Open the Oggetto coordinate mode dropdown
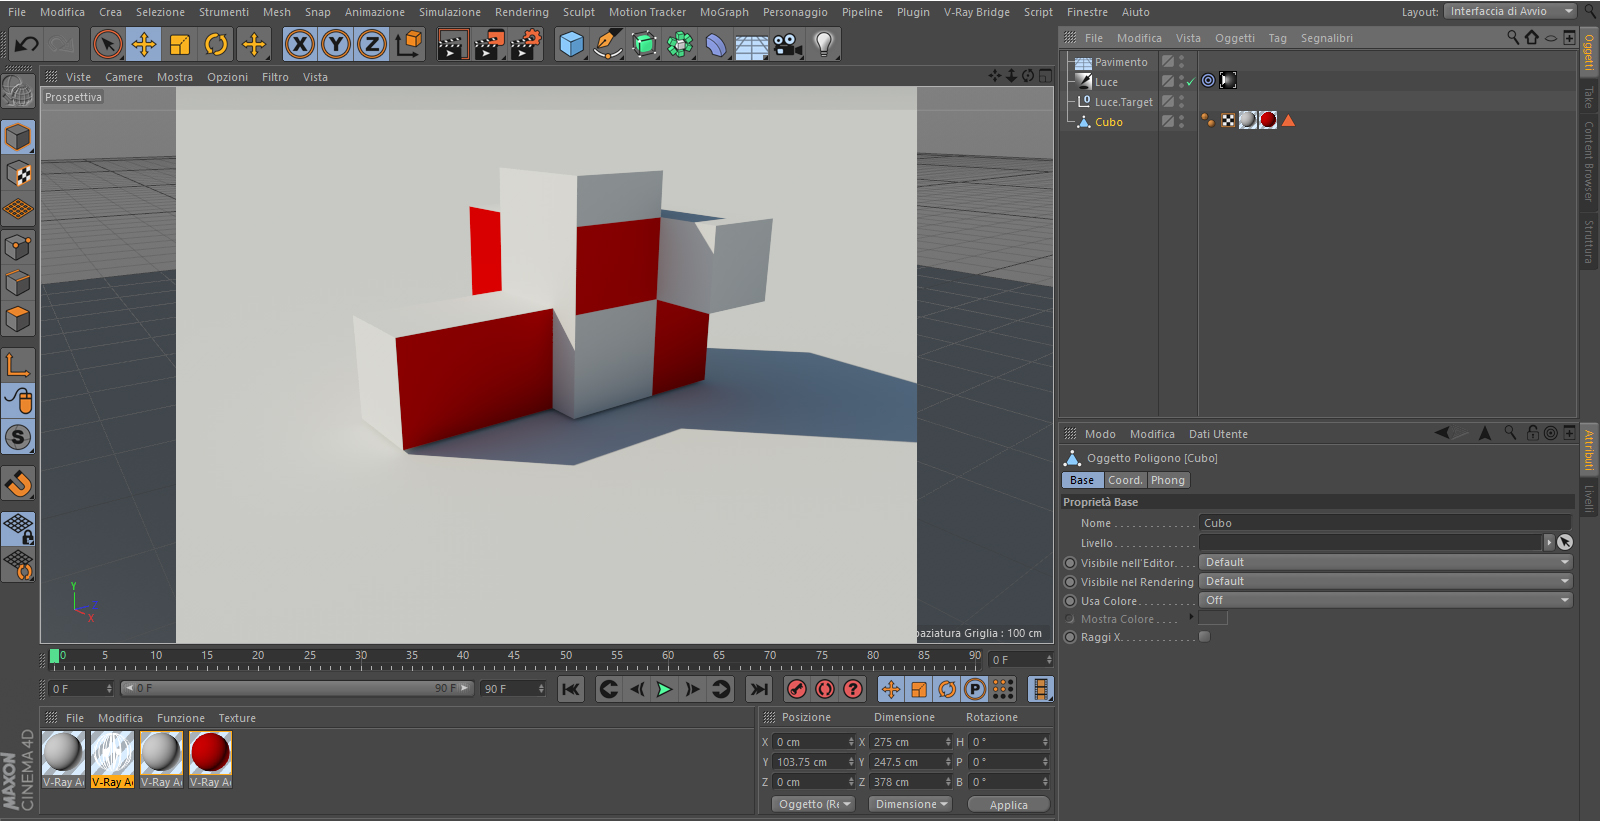Screen dimensions: 1600x821 tap(813, 804)
